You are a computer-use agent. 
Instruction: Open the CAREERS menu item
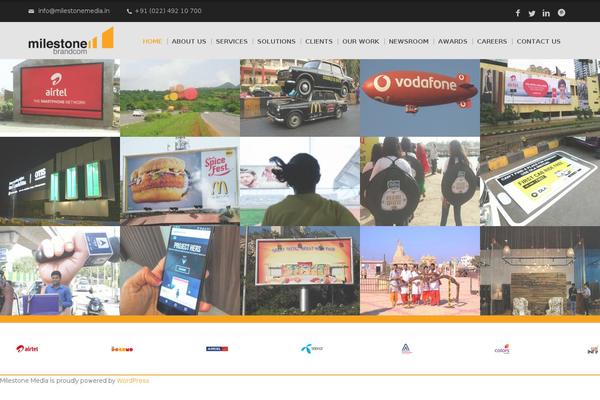click(492, 41)
